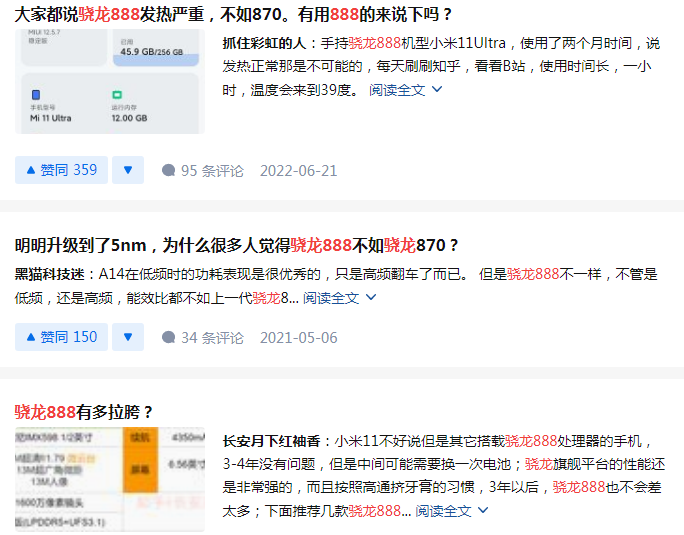The height and width of the screenshot is (535, 684).
Task: Downvote the answer with 359 upvotes
Action: [128, 170]
